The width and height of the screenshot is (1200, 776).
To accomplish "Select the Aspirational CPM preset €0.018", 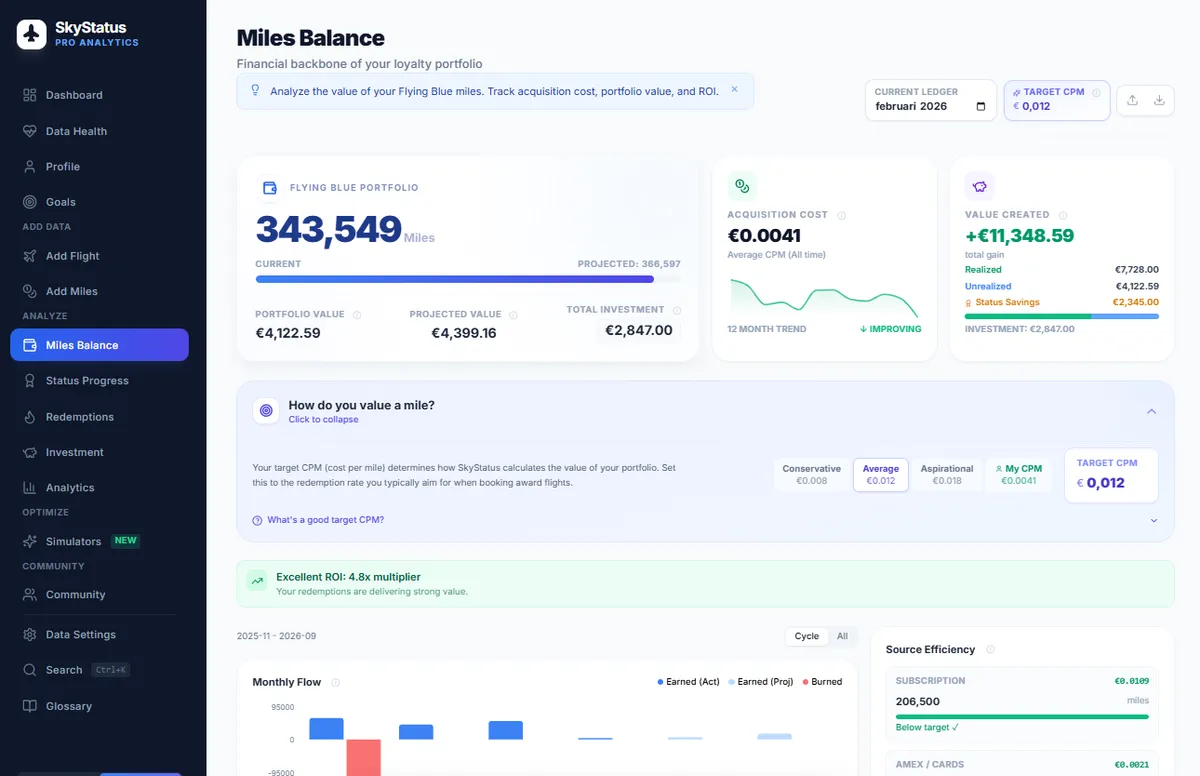I will click(946, 474).
